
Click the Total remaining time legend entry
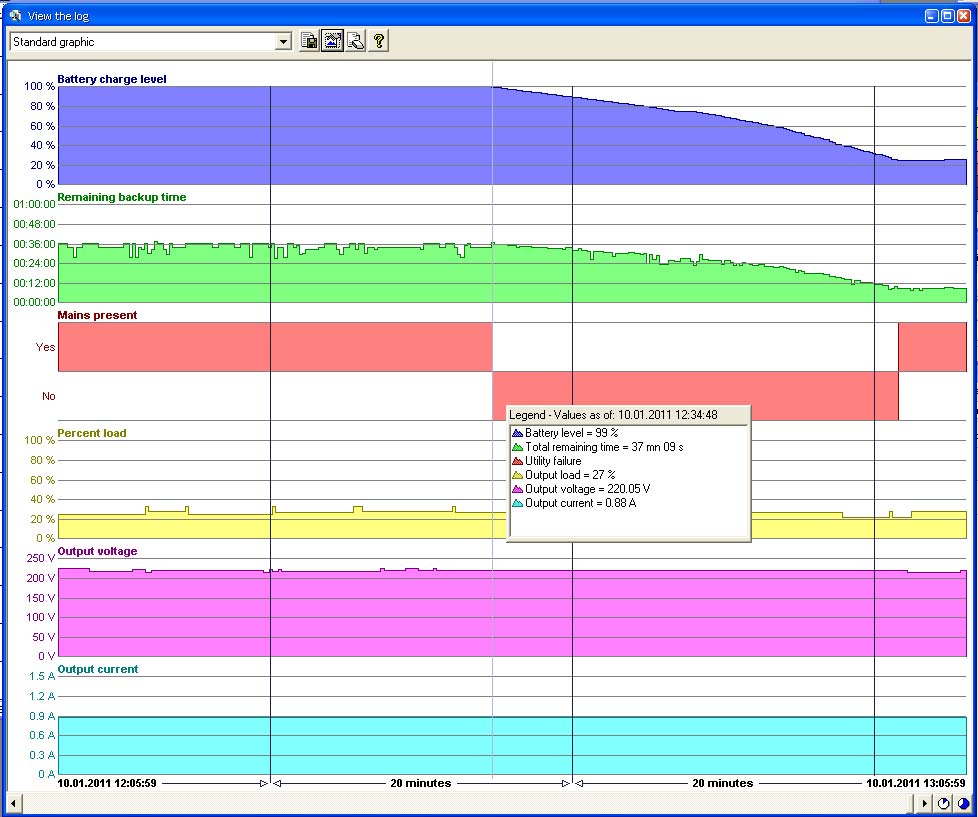click(x=604, y=447)
